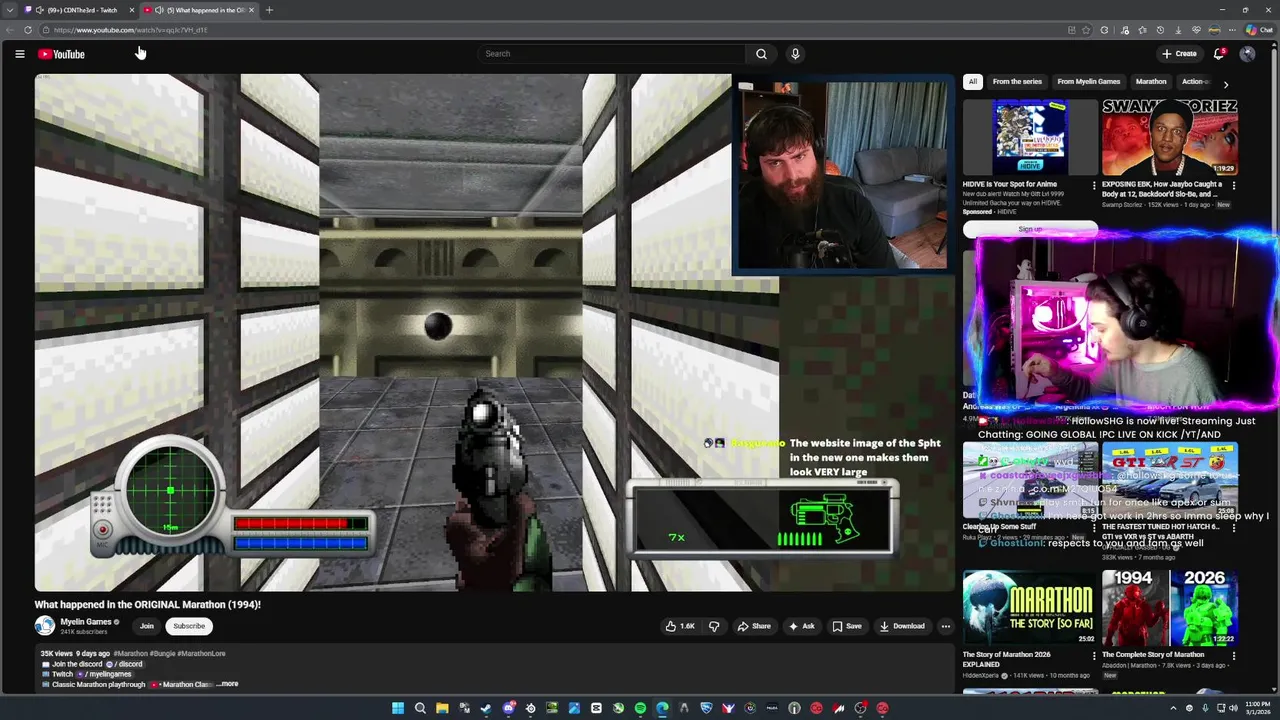The width and height of the screenshot is (1280, 720).
Task: Open the account avatar menu
Action: (x=1247, y=54)
